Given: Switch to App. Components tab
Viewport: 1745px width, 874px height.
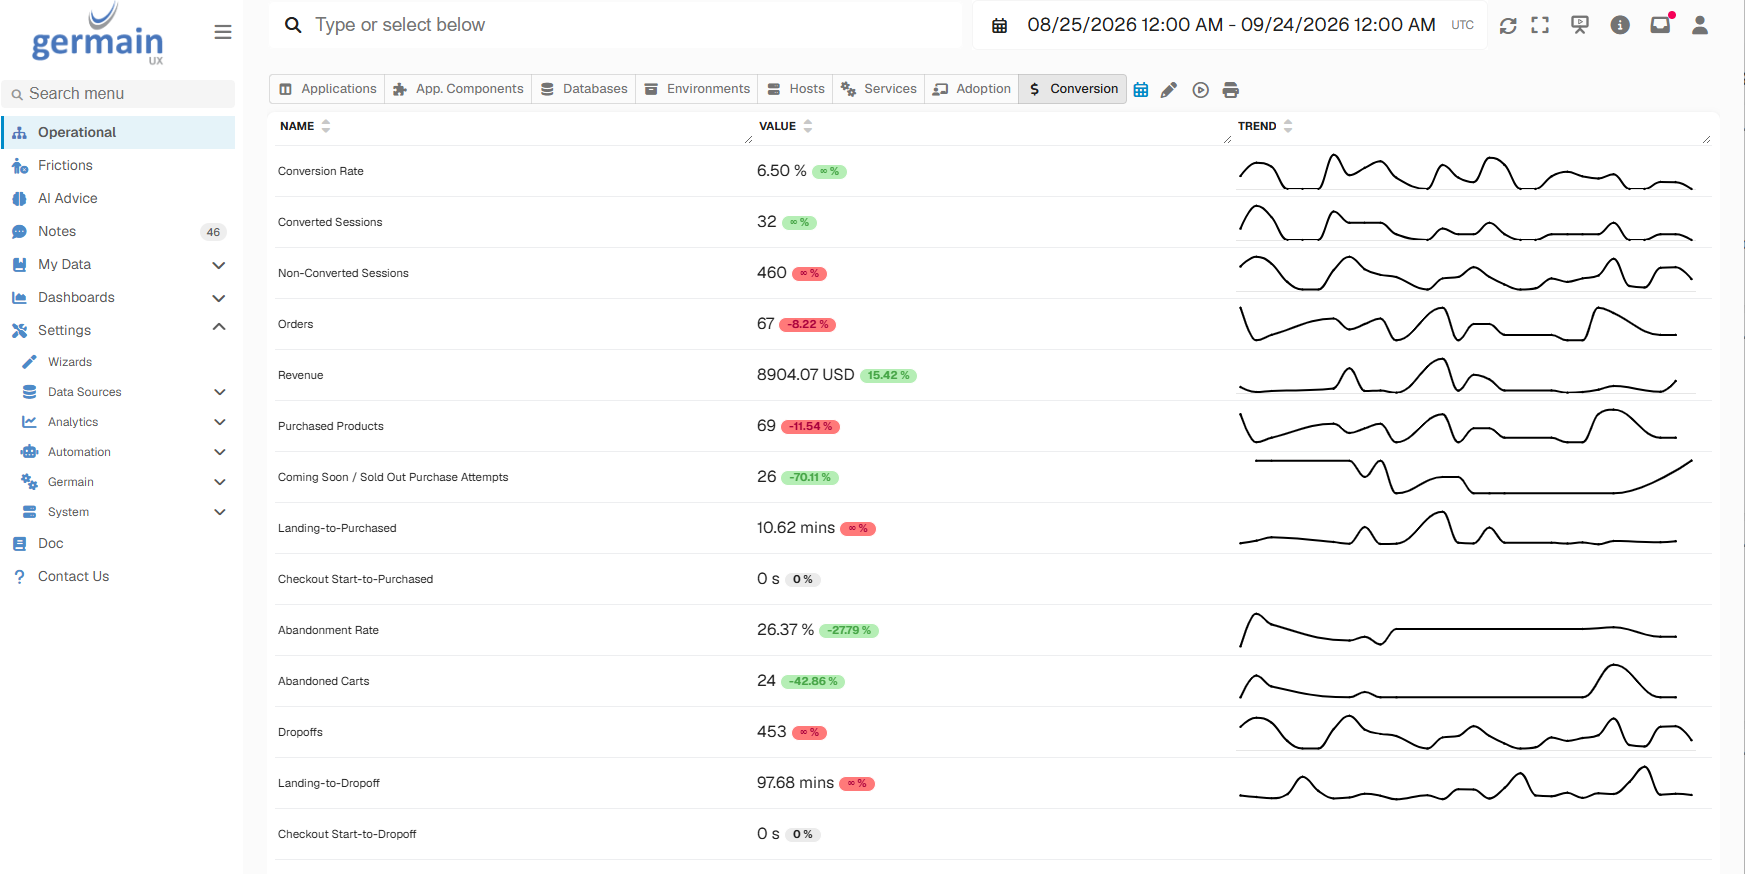Looking at the screenshot, I should [458, 89].
